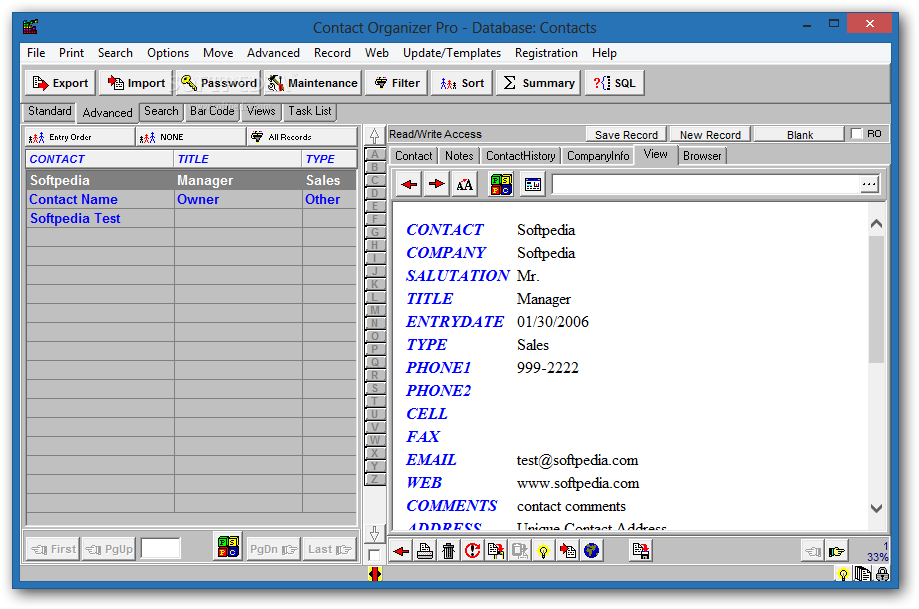Click the ellipsis button beside the View field
The width and height of the screenshot is (919, 609).
pyautogui.click(x=869, y=185)
